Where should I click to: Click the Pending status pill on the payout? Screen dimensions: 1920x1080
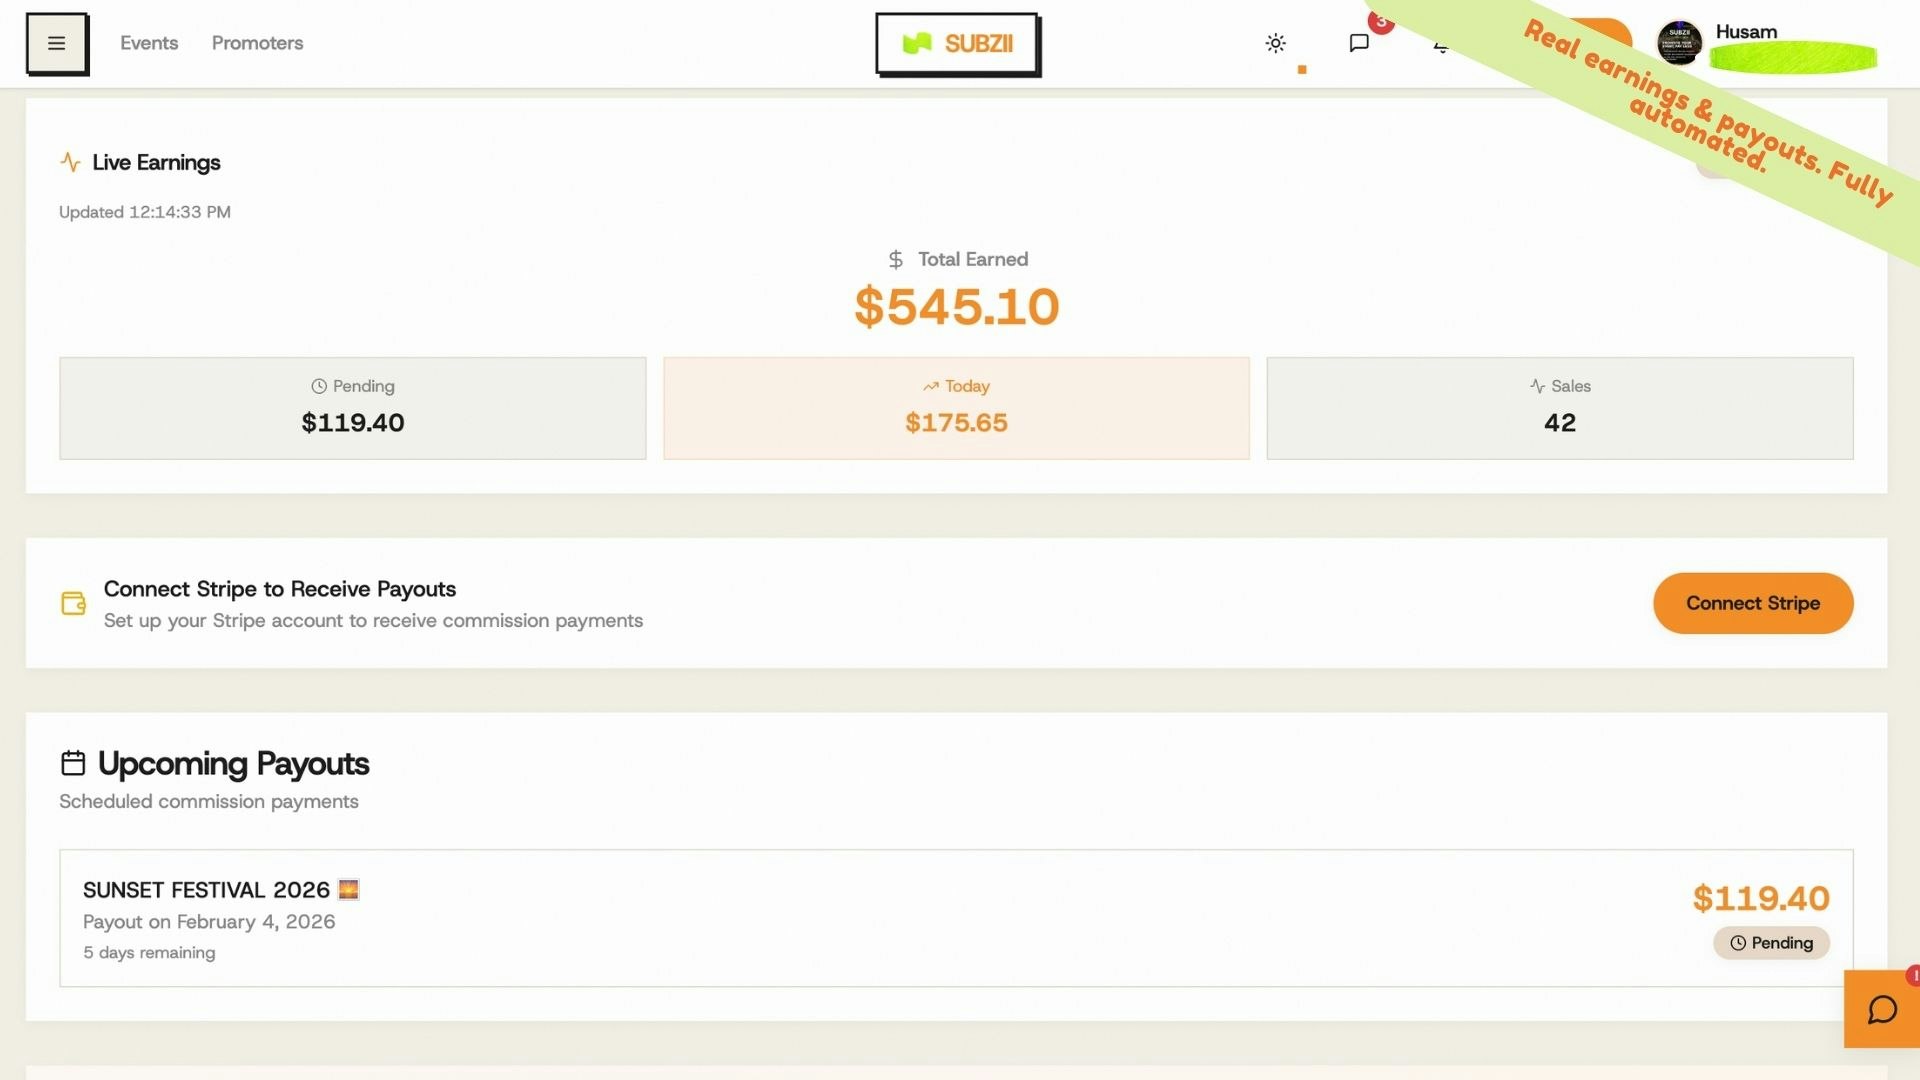click(1771, 942)
